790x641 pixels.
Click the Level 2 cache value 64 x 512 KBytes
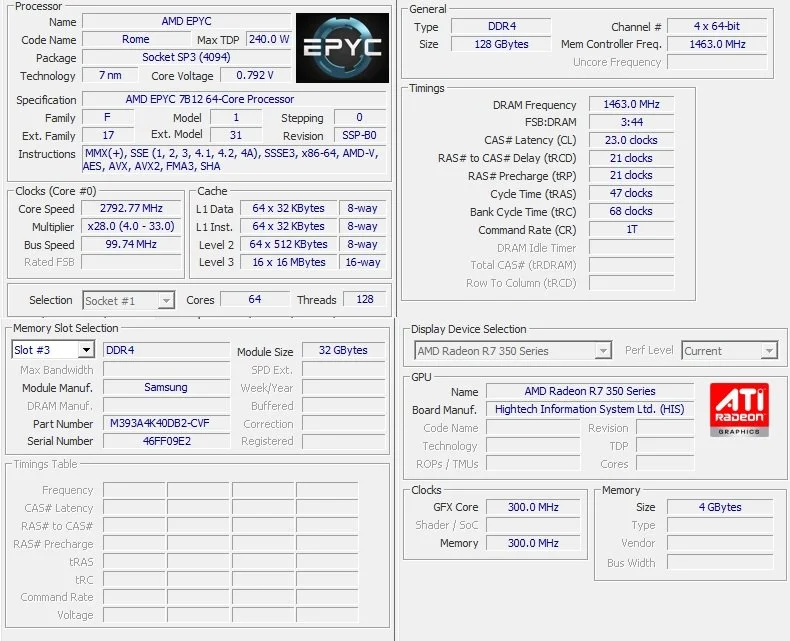(288, 244)
